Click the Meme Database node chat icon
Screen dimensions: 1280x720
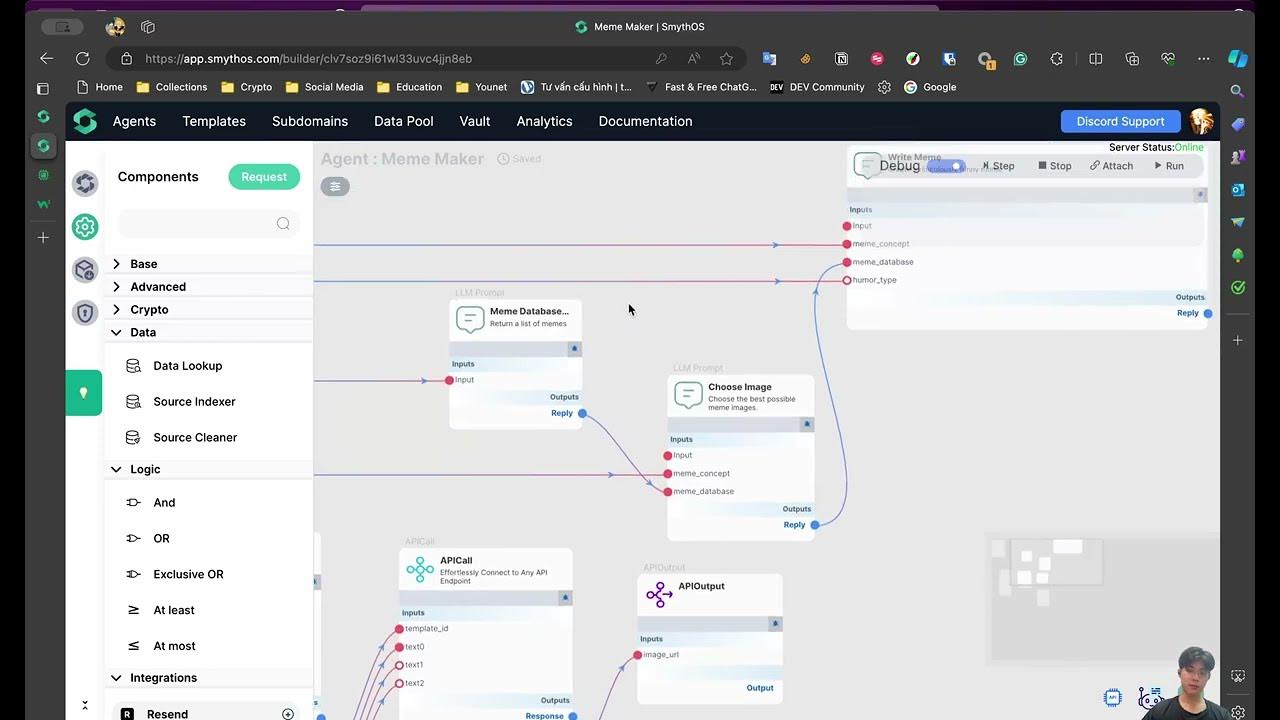[x=470, y=319]
